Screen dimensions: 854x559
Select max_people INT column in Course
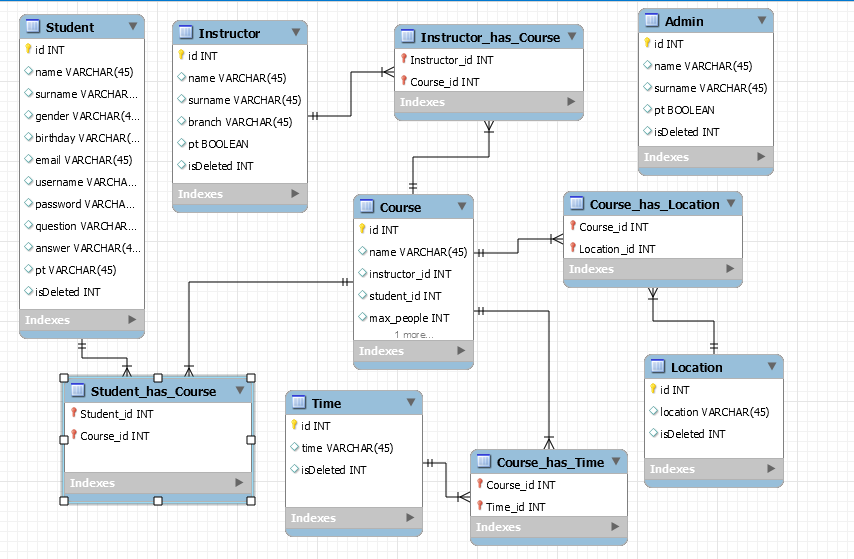[x=409, y=318]
